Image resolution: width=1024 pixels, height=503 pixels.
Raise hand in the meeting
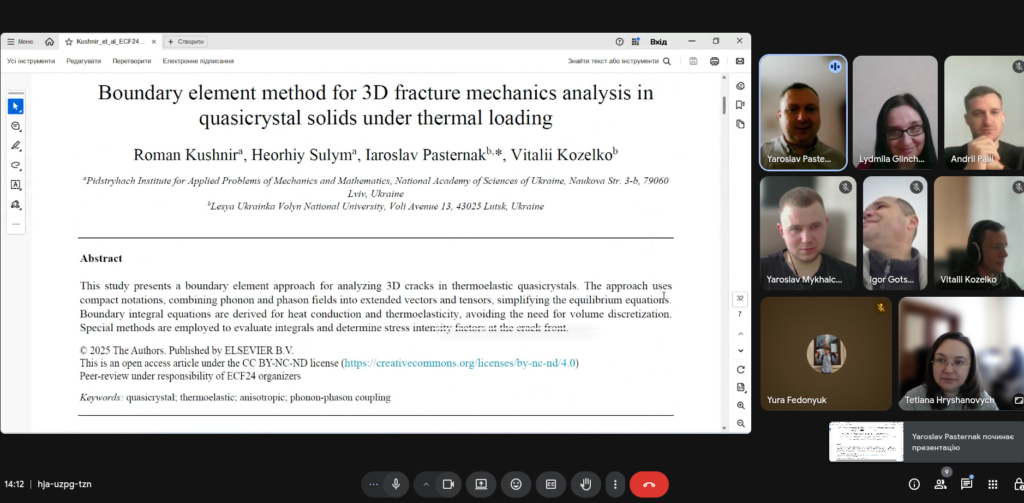click(x=586, y=484)
